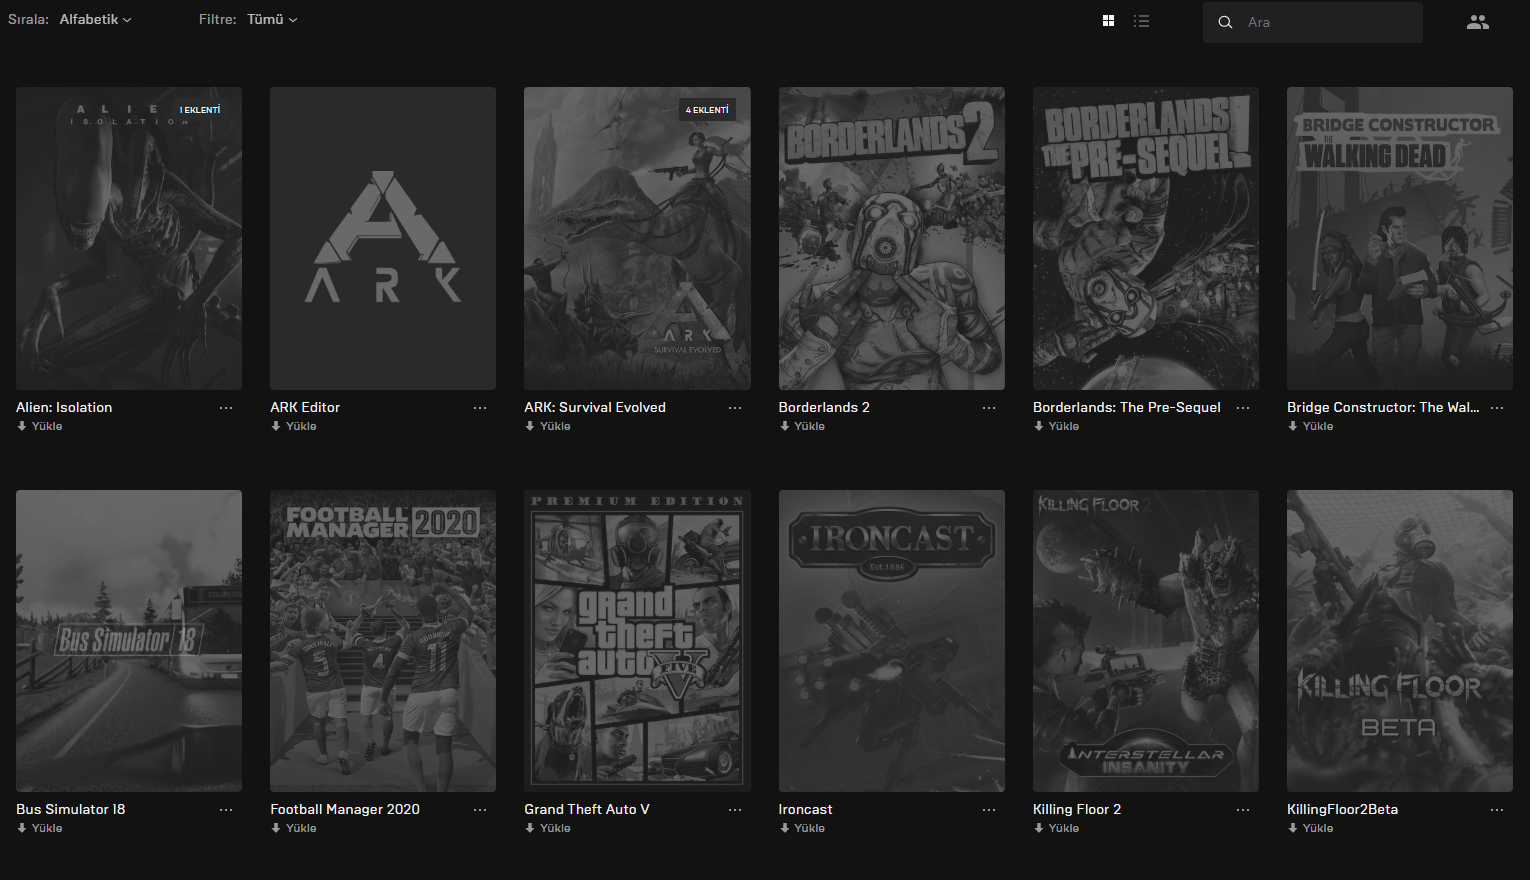Image resolution: width=1530 pixels, height=880 pixels.
Task: Select the Alien: Isolation cover art
Action: click(129, 238)
